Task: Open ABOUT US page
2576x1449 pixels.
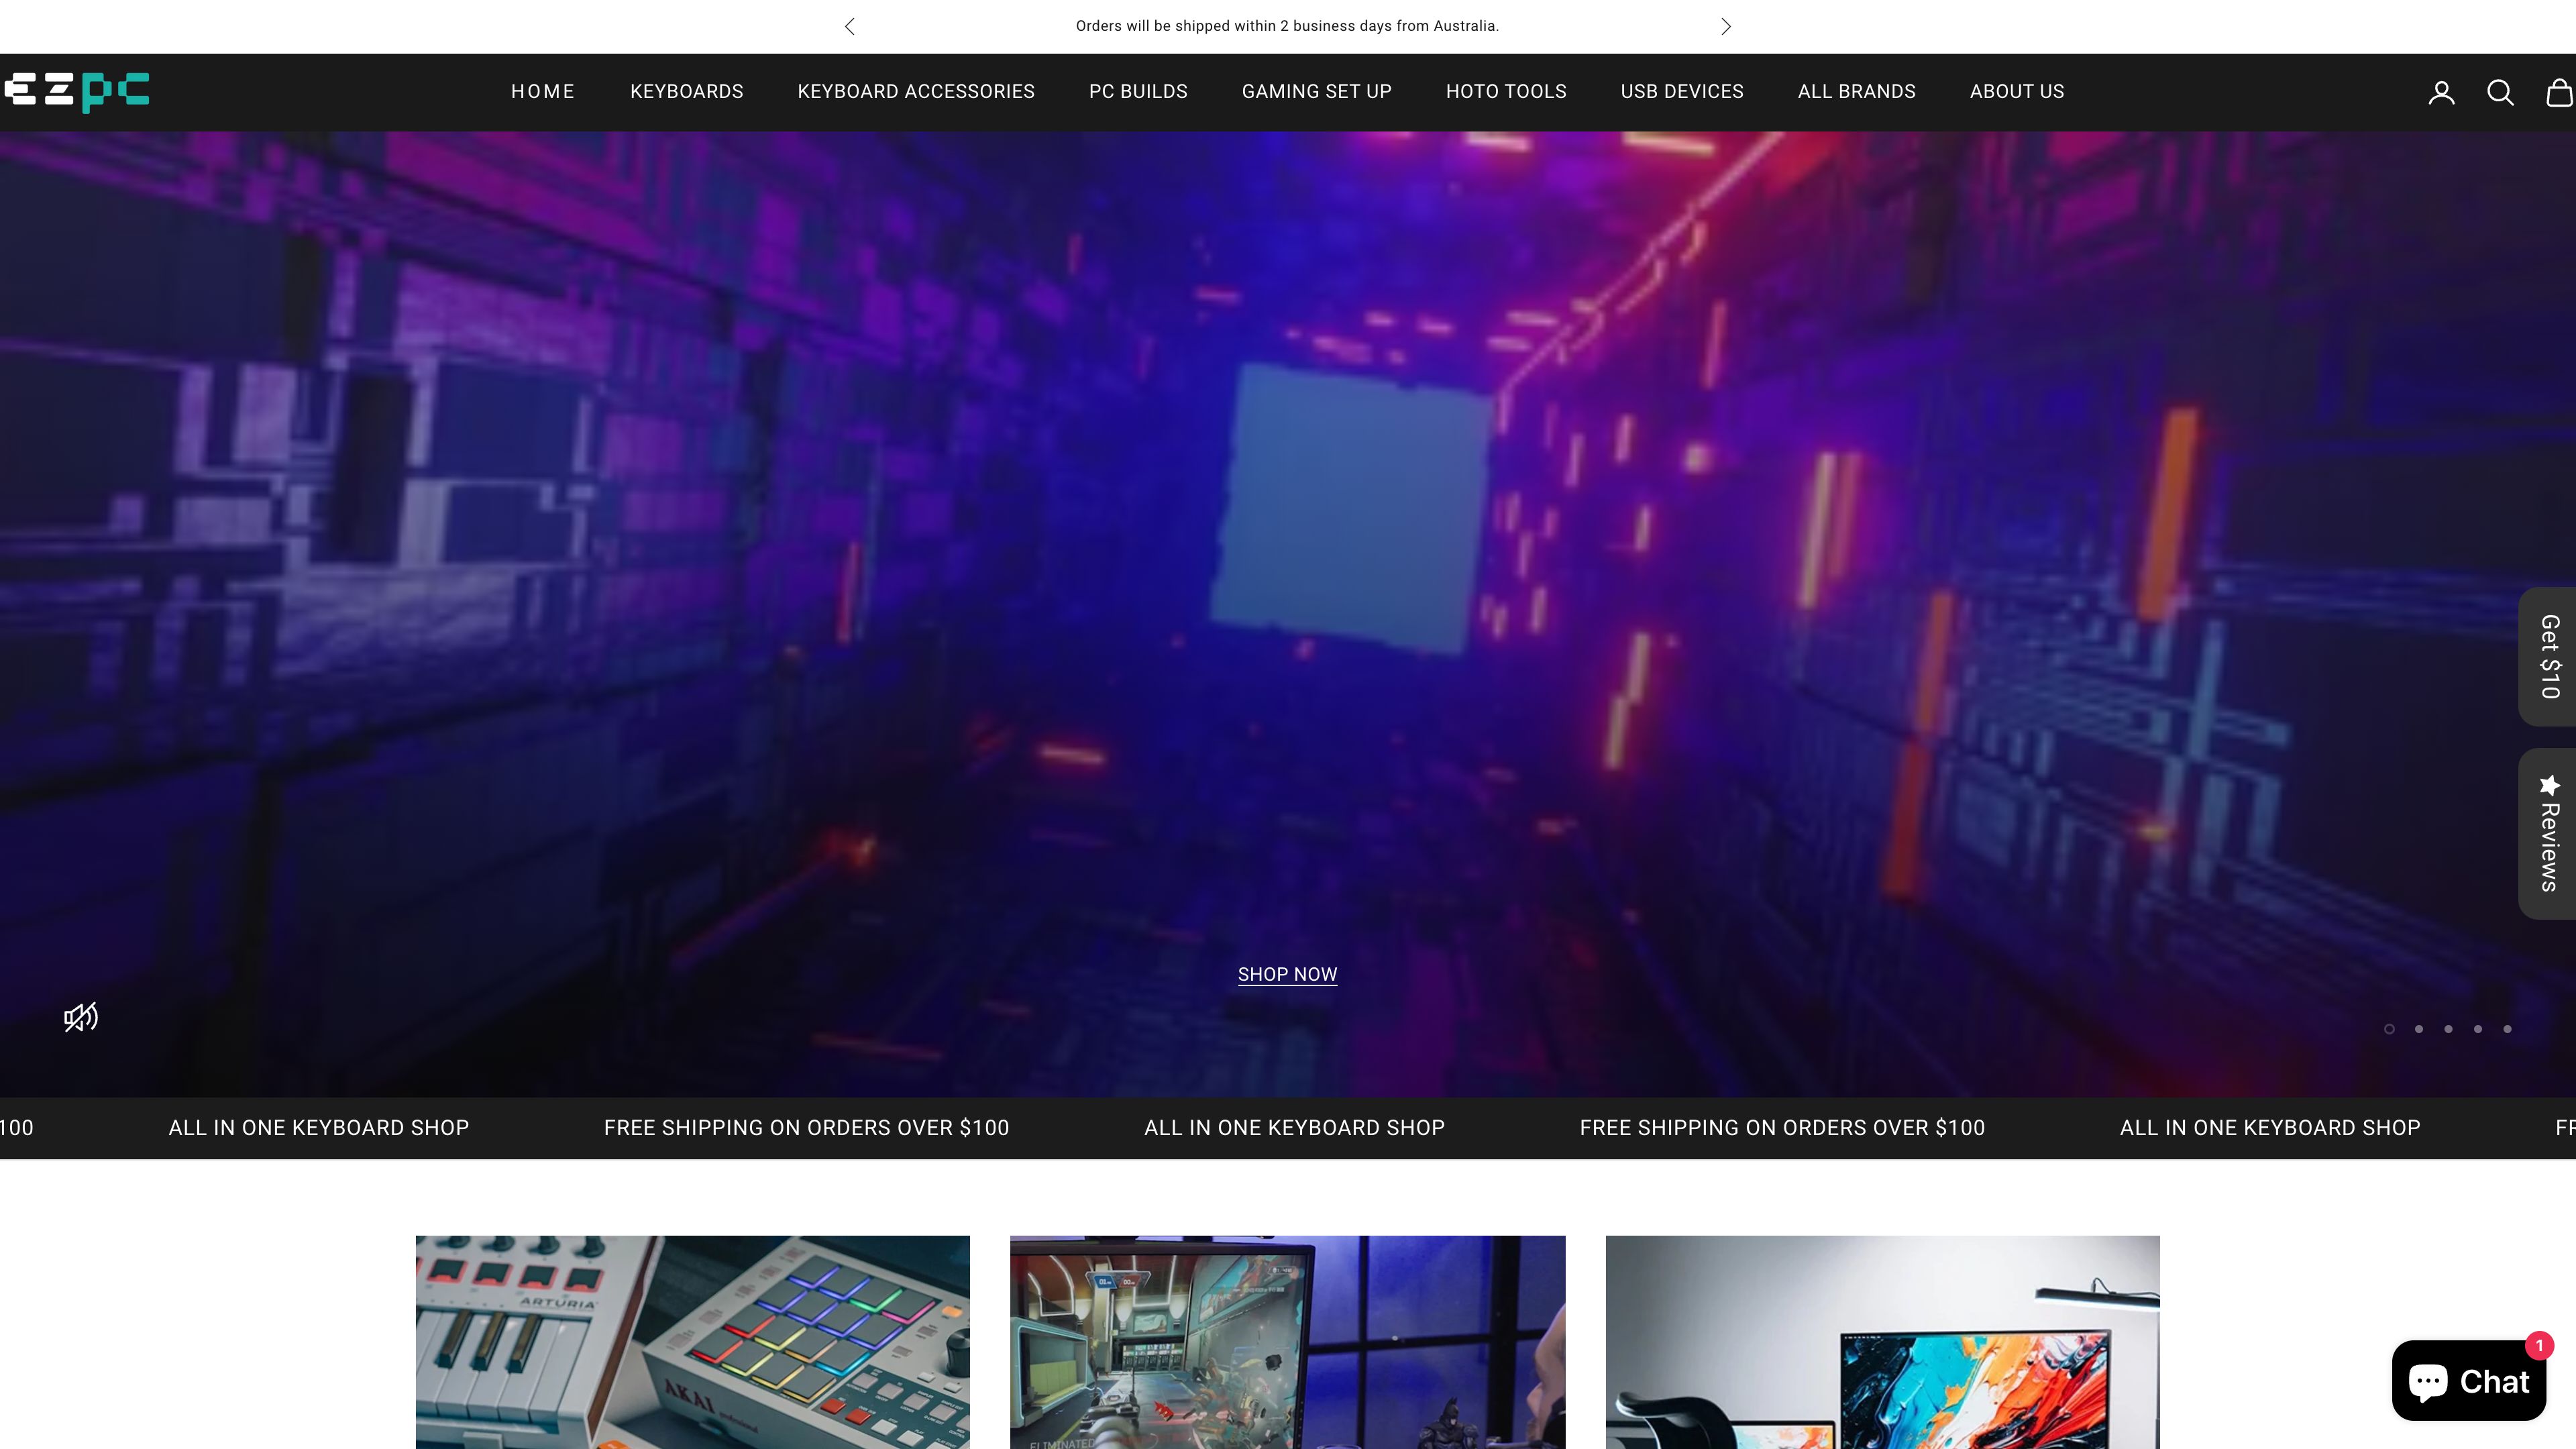Action: tap(2016, 92)
